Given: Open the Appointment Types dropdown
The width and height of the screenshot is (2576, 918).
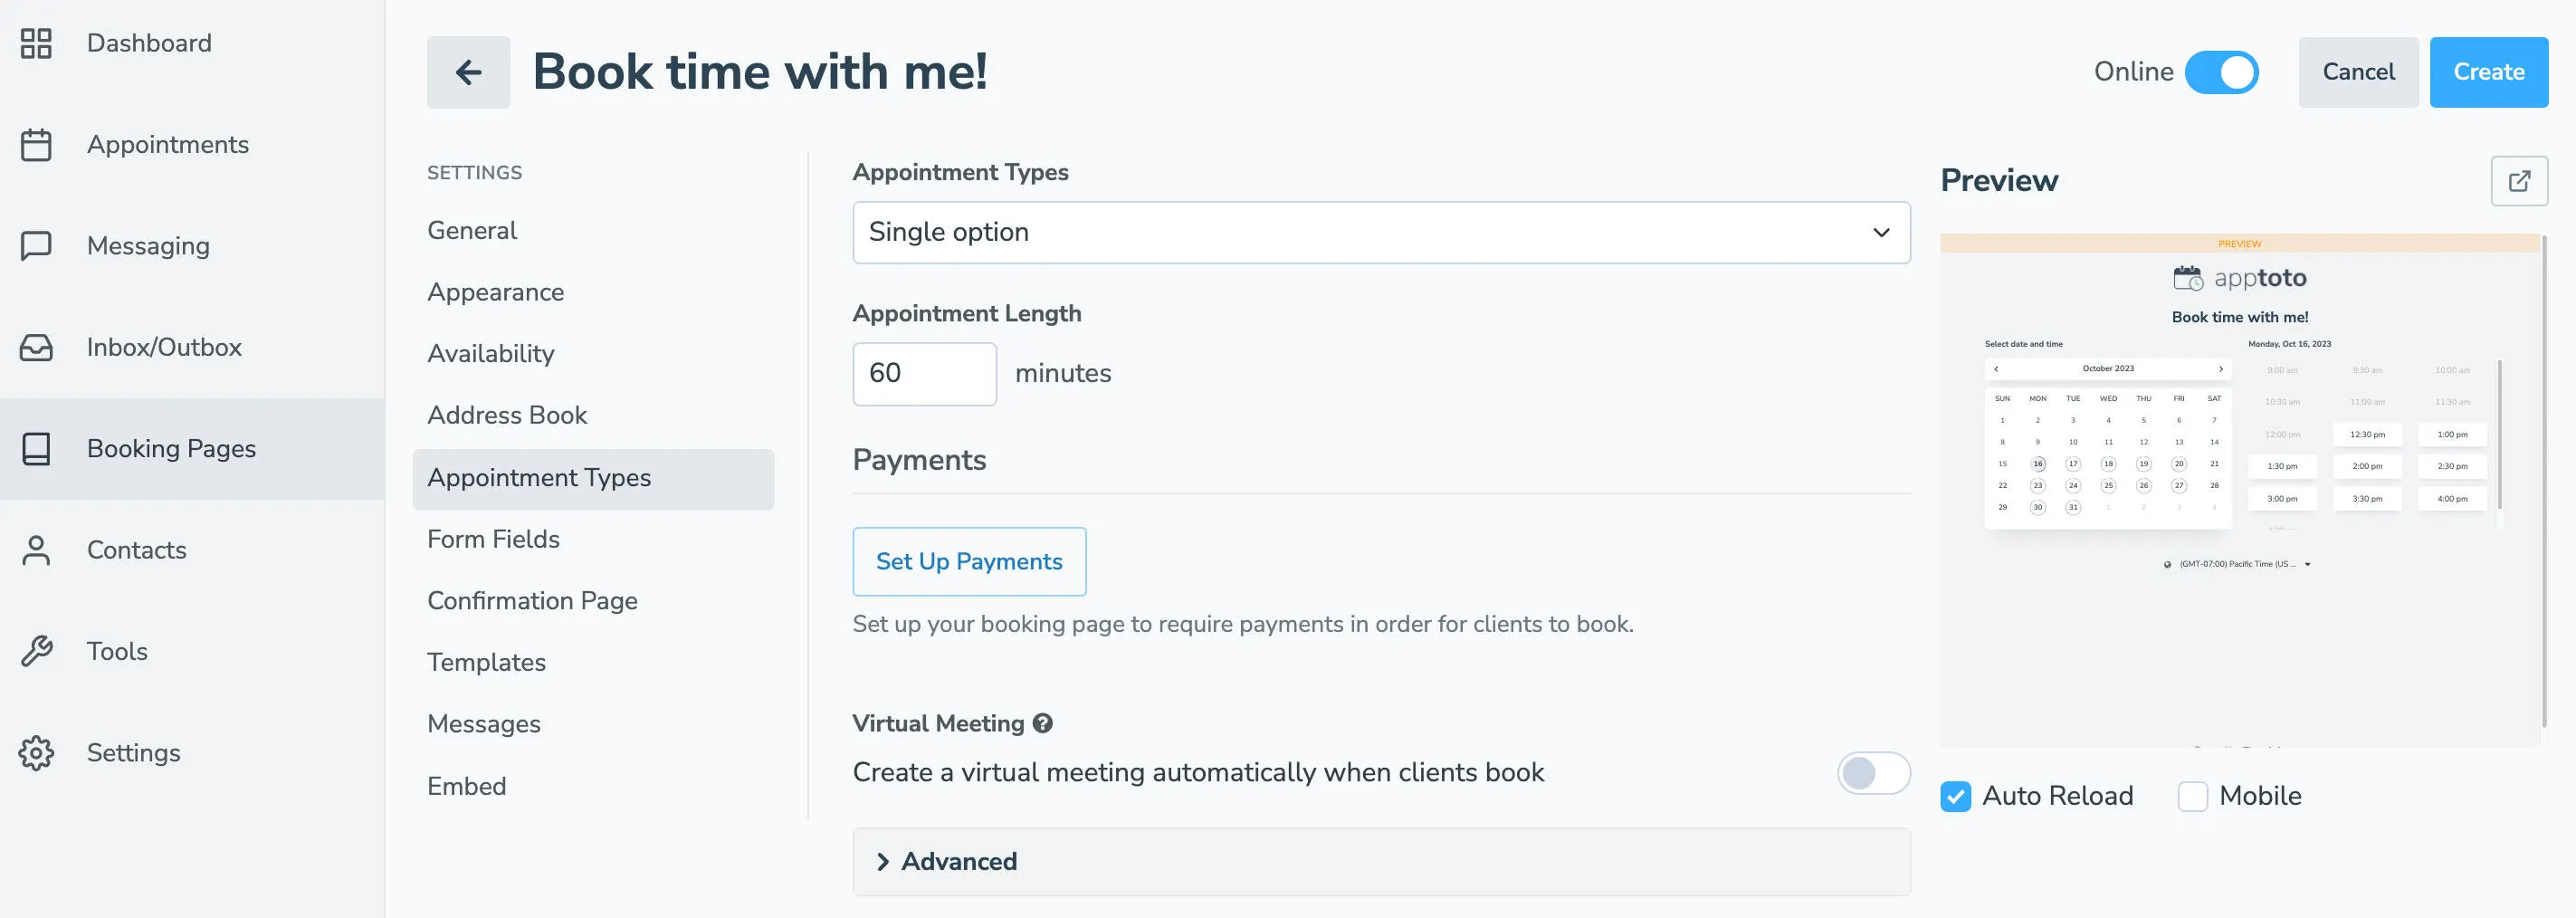Looking at the screenshot, I should click(x=1381, y=232).
